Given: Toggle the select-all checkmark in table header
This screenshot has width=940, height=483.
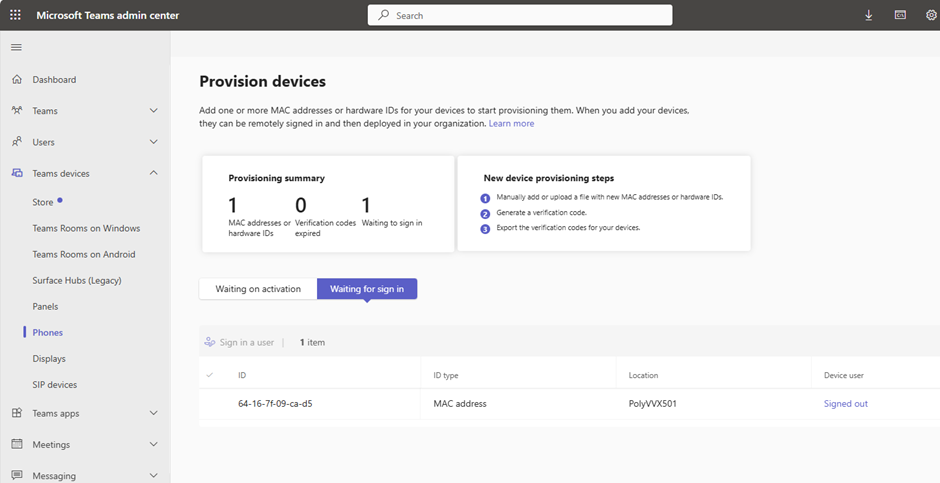Looking at the screenshot, I should [x=210, y=375].
